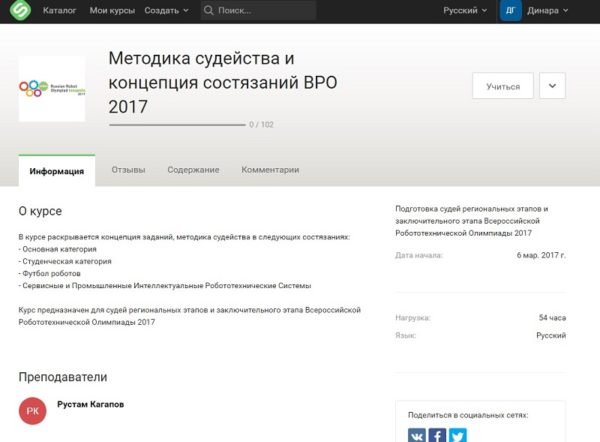The image size is (600, 442).
Task: Switch to the Отзывы tab
Action: (x=128, y=170)
